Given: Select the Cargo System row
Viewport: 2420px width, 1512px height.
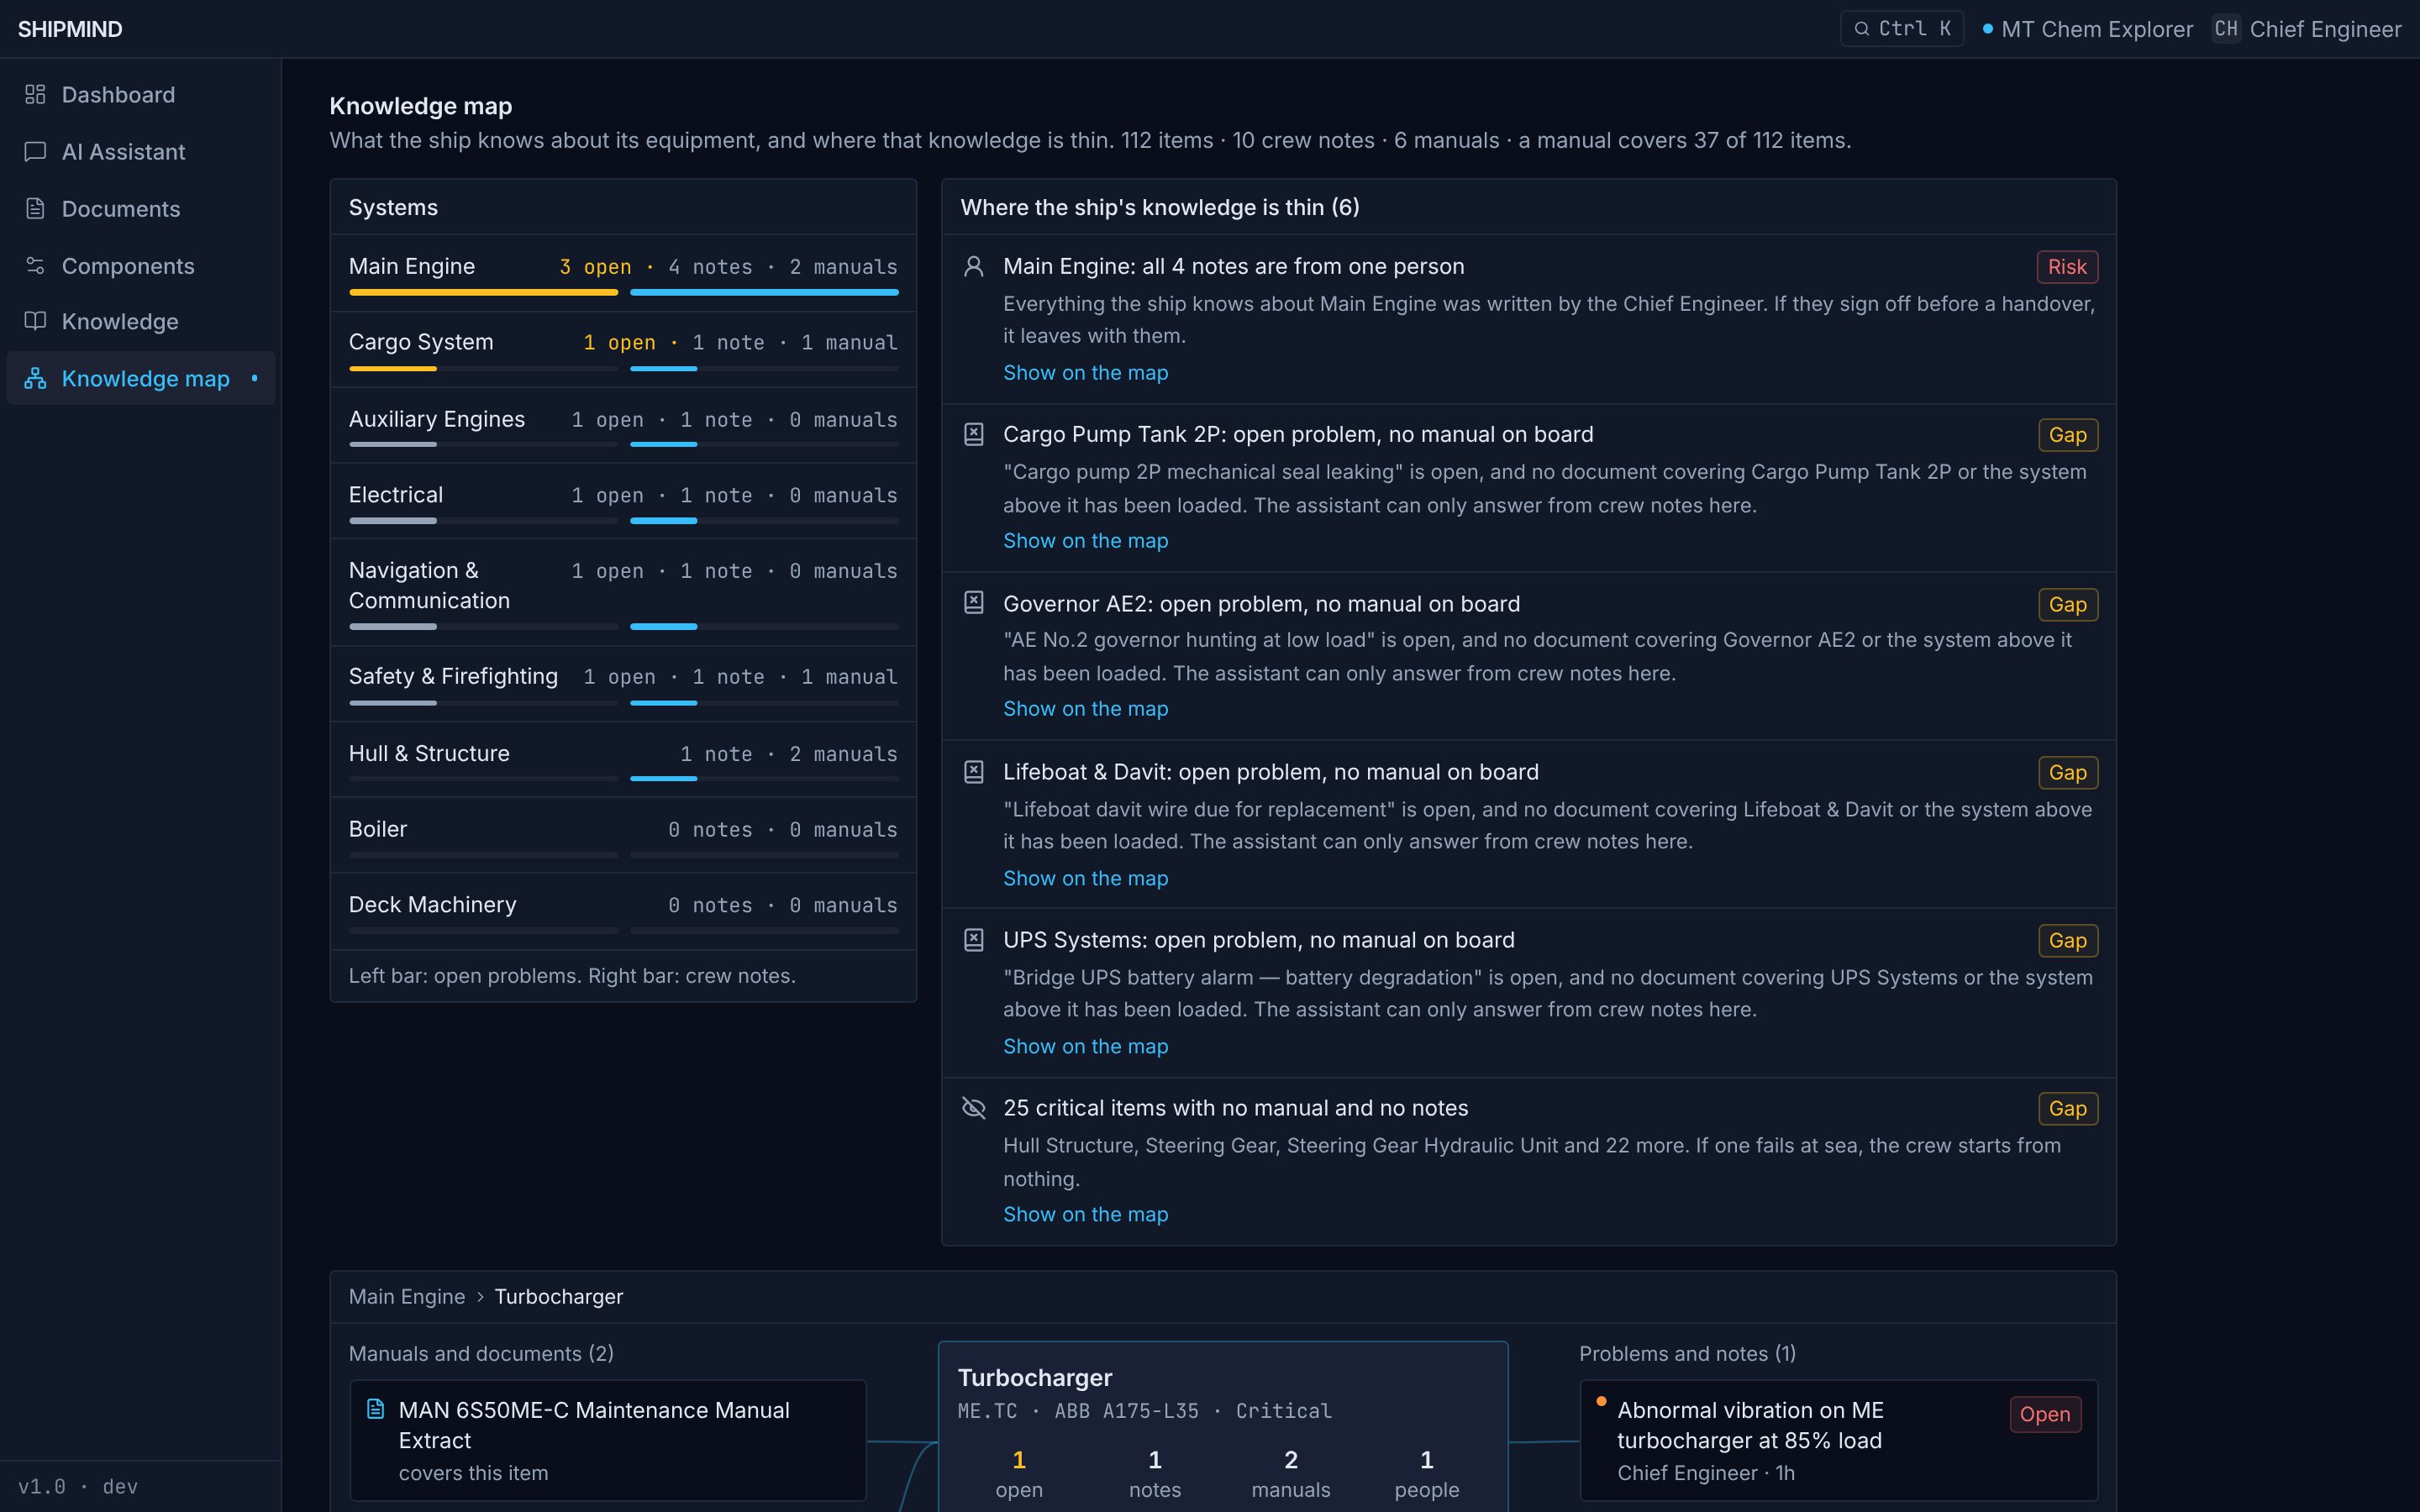Looking at the screenshot, I should click(x=623, y=349).
